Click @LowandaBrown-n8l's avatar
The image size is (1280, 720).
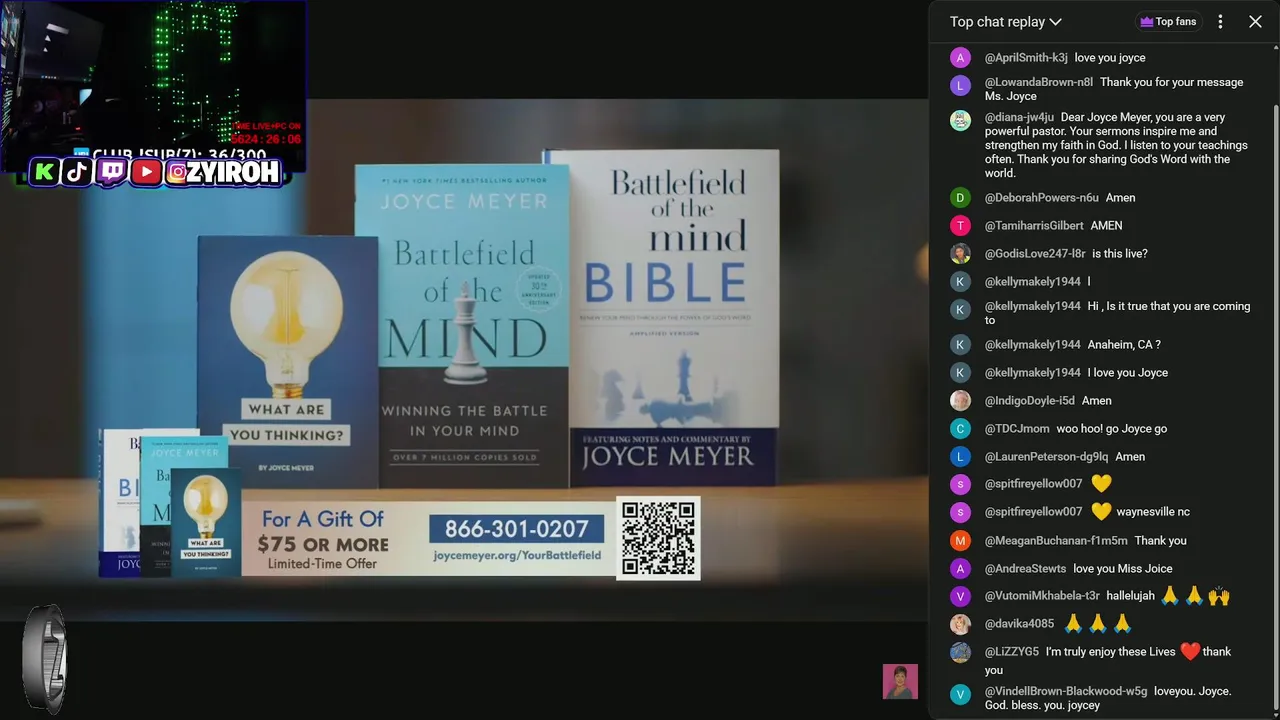tap(960, 86)
